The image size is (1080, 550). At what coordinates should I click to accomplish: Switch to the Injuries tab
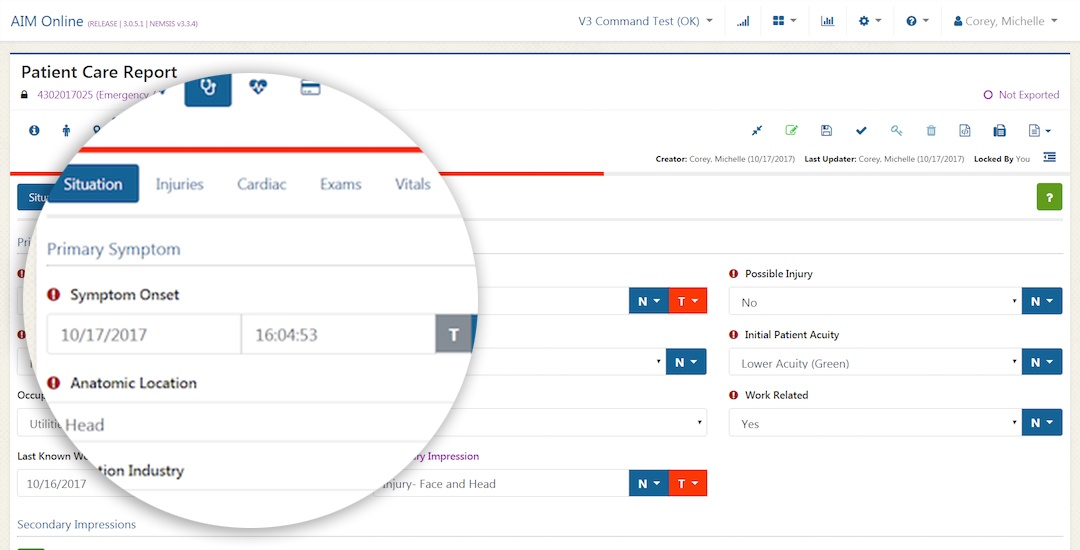tap(180, 184)
